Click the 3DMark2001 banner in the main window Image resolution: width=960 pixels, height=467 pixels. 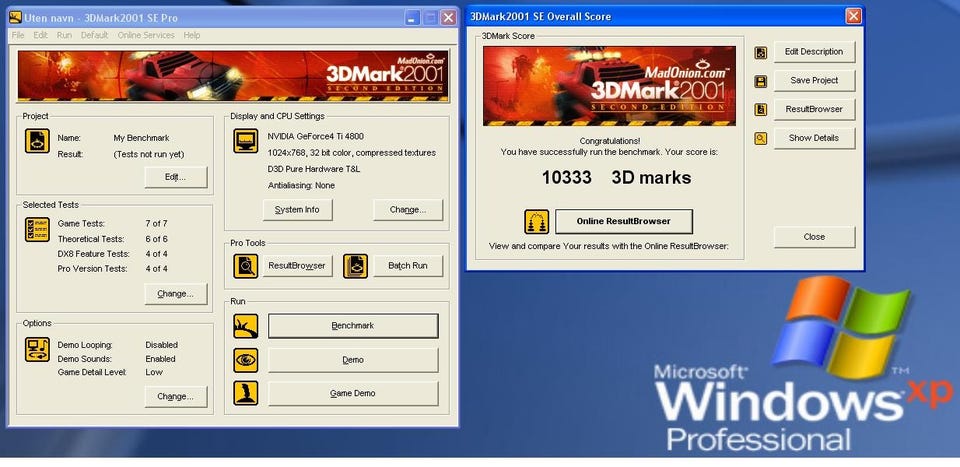pos(233,76)
